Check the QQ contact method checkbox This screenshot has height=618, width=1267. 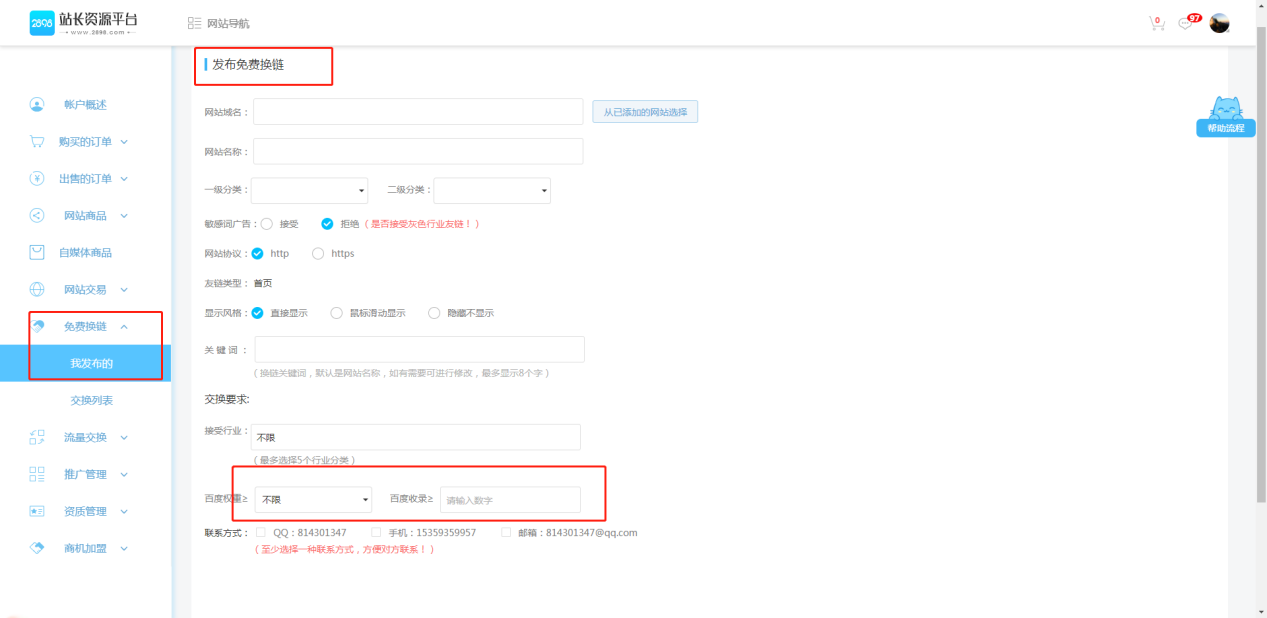261,533
